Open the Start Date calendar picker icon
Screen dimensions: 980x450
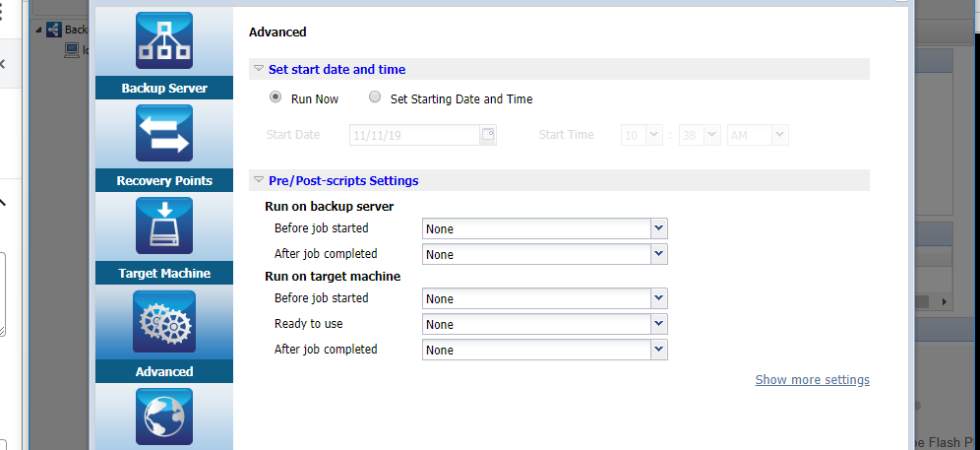coord(488,135)
